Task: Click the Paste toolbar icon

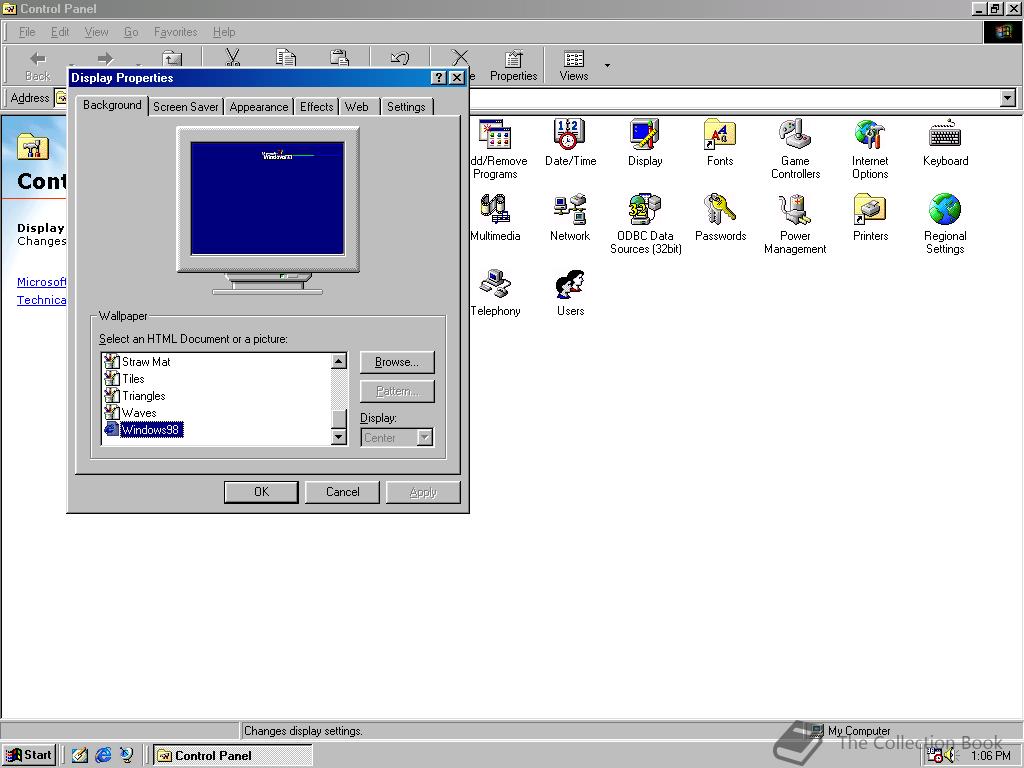Action: click(339, 57)
